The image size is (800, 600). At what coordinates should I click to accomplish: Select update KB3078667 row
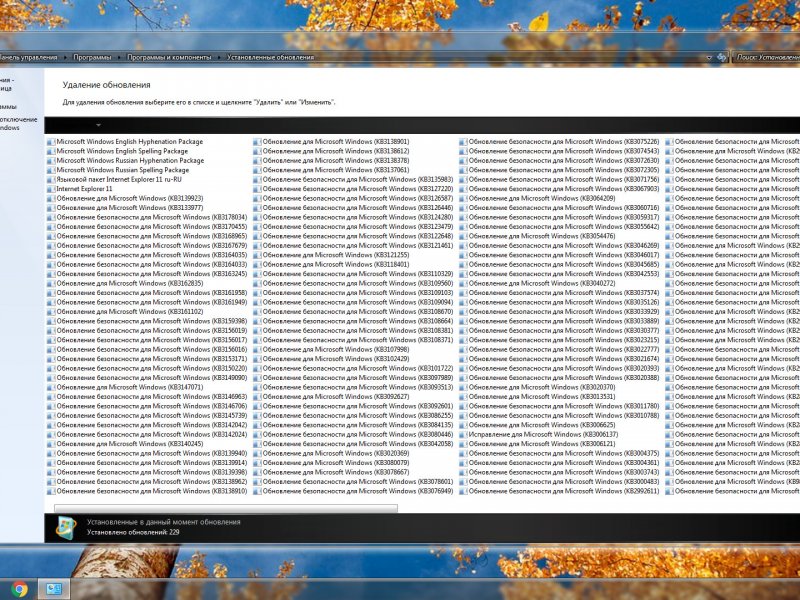[331, 472]
